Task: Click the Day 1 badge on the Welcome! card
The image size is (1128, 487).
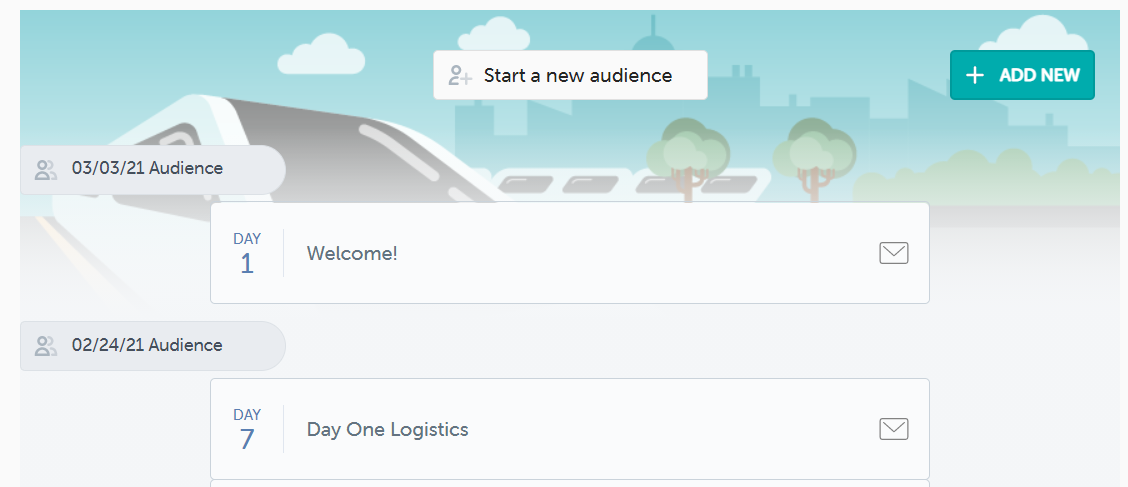Action: coord(247,254)
